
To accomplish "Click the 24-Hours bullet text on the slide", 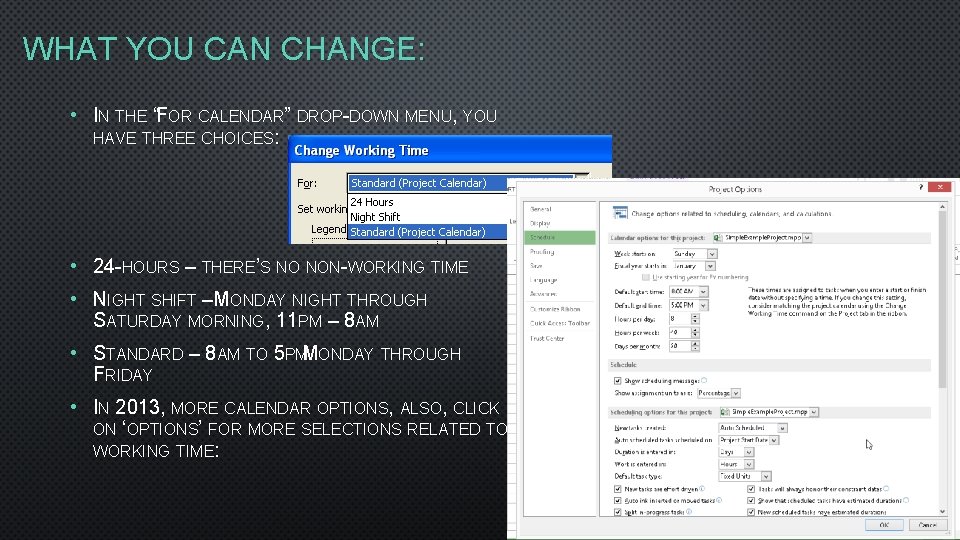I will (x=280, y=266).
